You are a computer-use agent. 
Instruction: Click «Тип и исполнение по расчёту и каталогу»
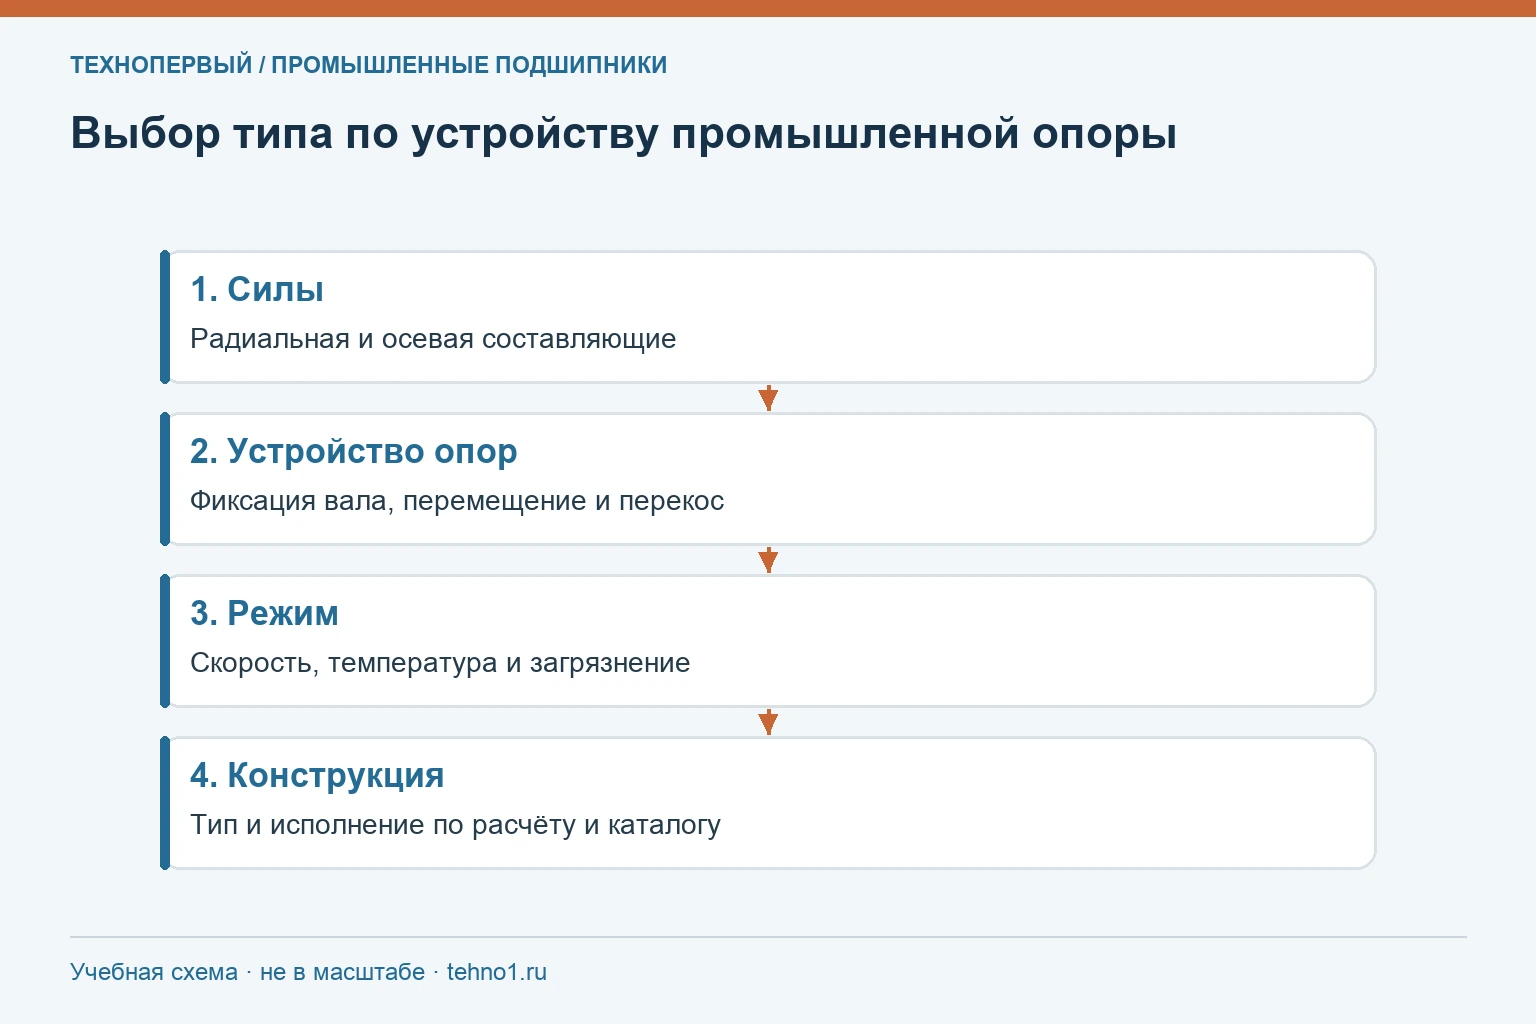[x=455, y=825]
